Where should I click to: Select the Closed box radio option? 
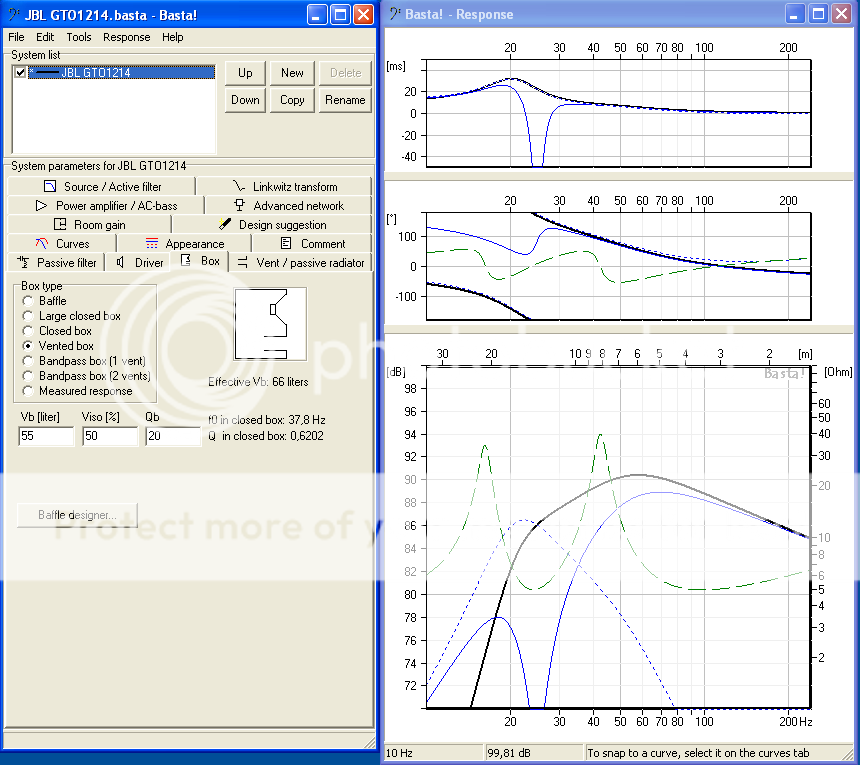tap(28, 331)
